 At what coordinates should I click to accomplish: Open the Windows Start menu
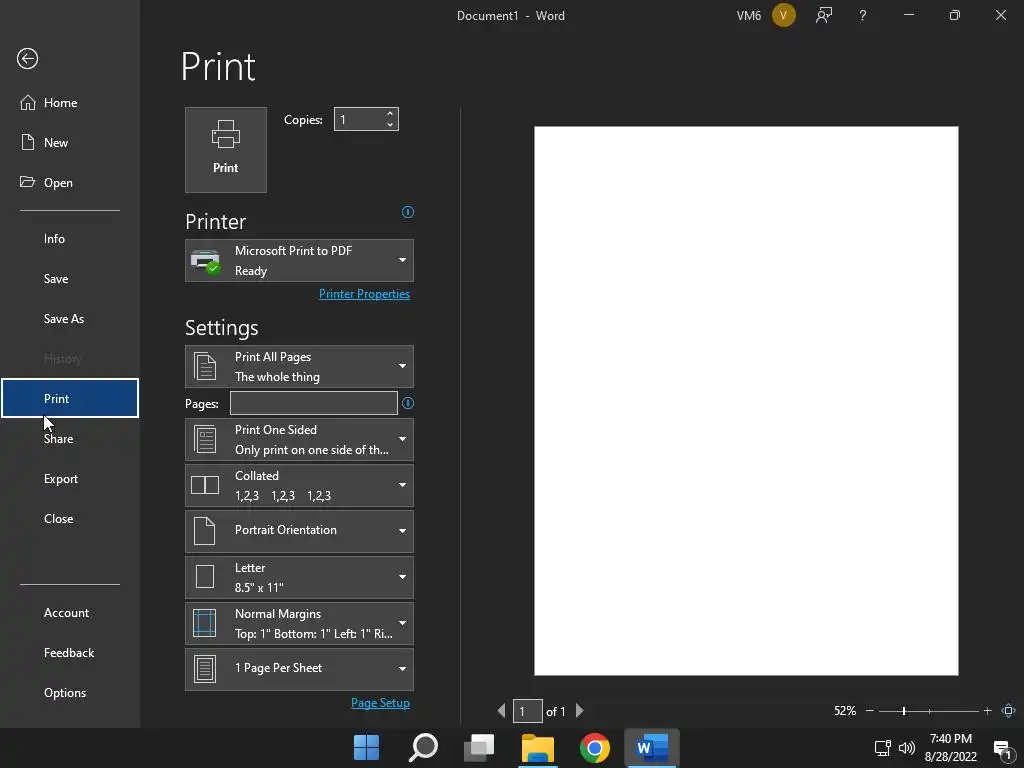366,748
